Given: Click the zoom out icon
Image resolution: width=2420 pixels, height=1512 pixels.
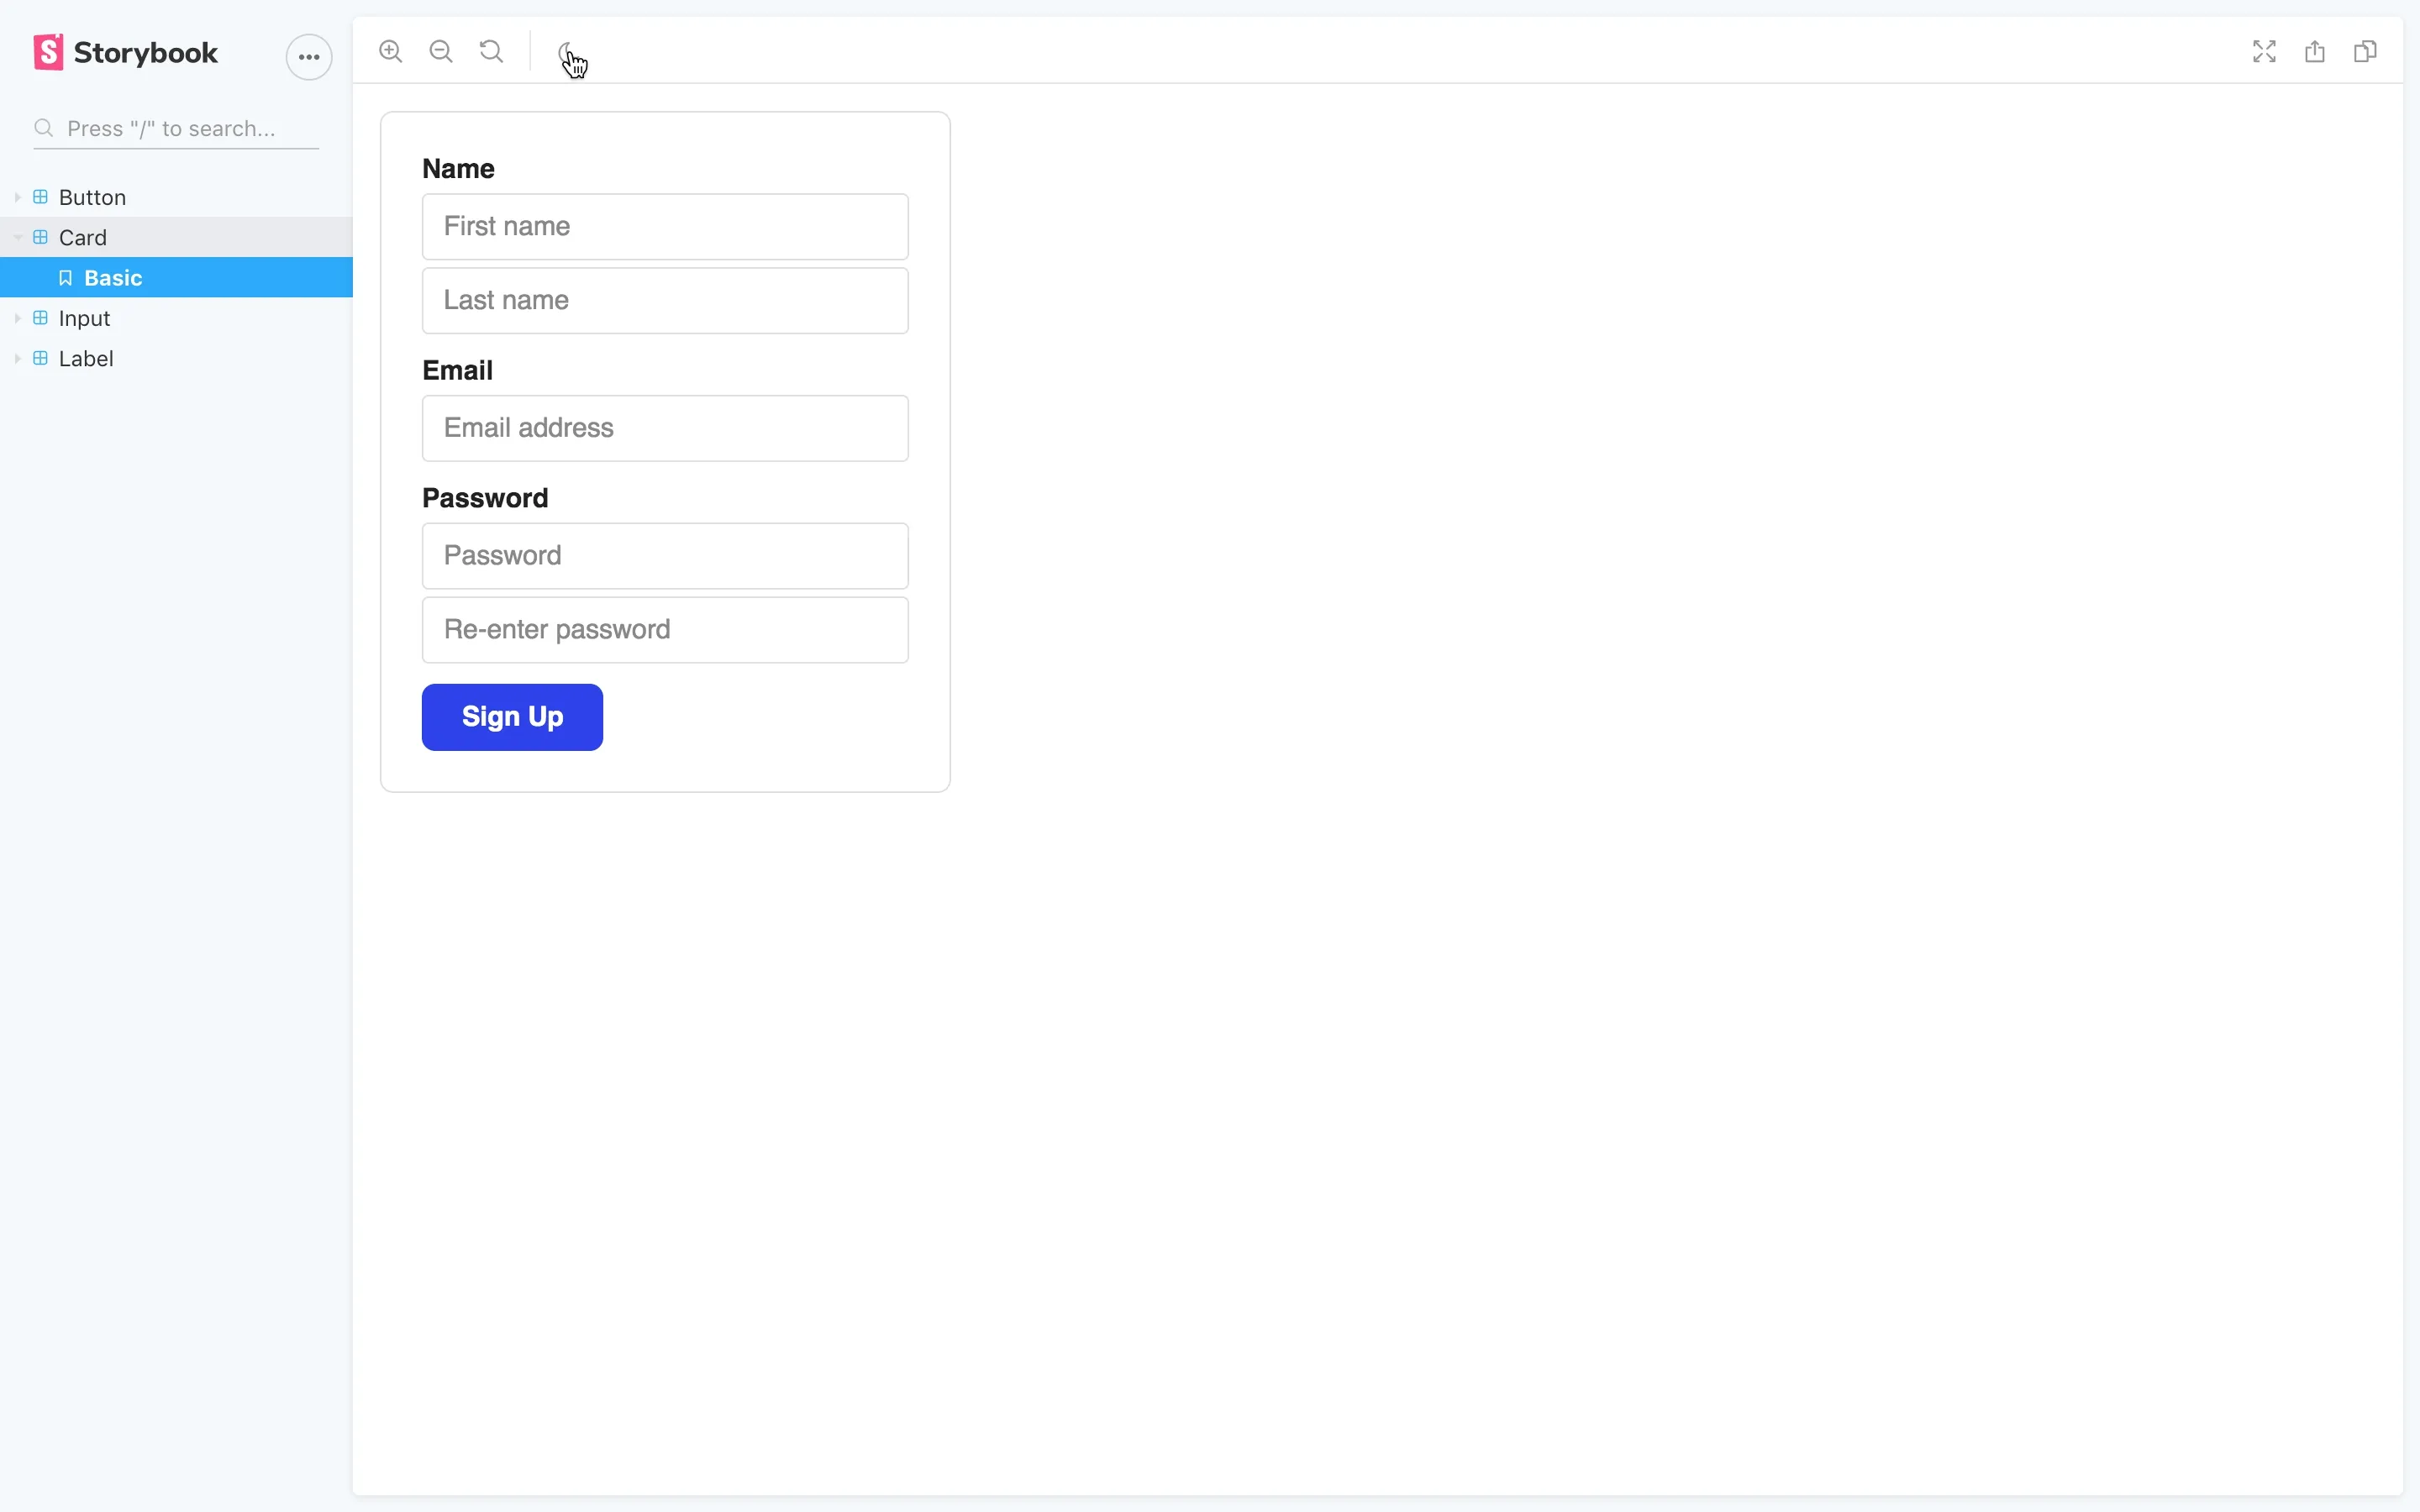Looking at the screenshot, I should coord(441,51).
